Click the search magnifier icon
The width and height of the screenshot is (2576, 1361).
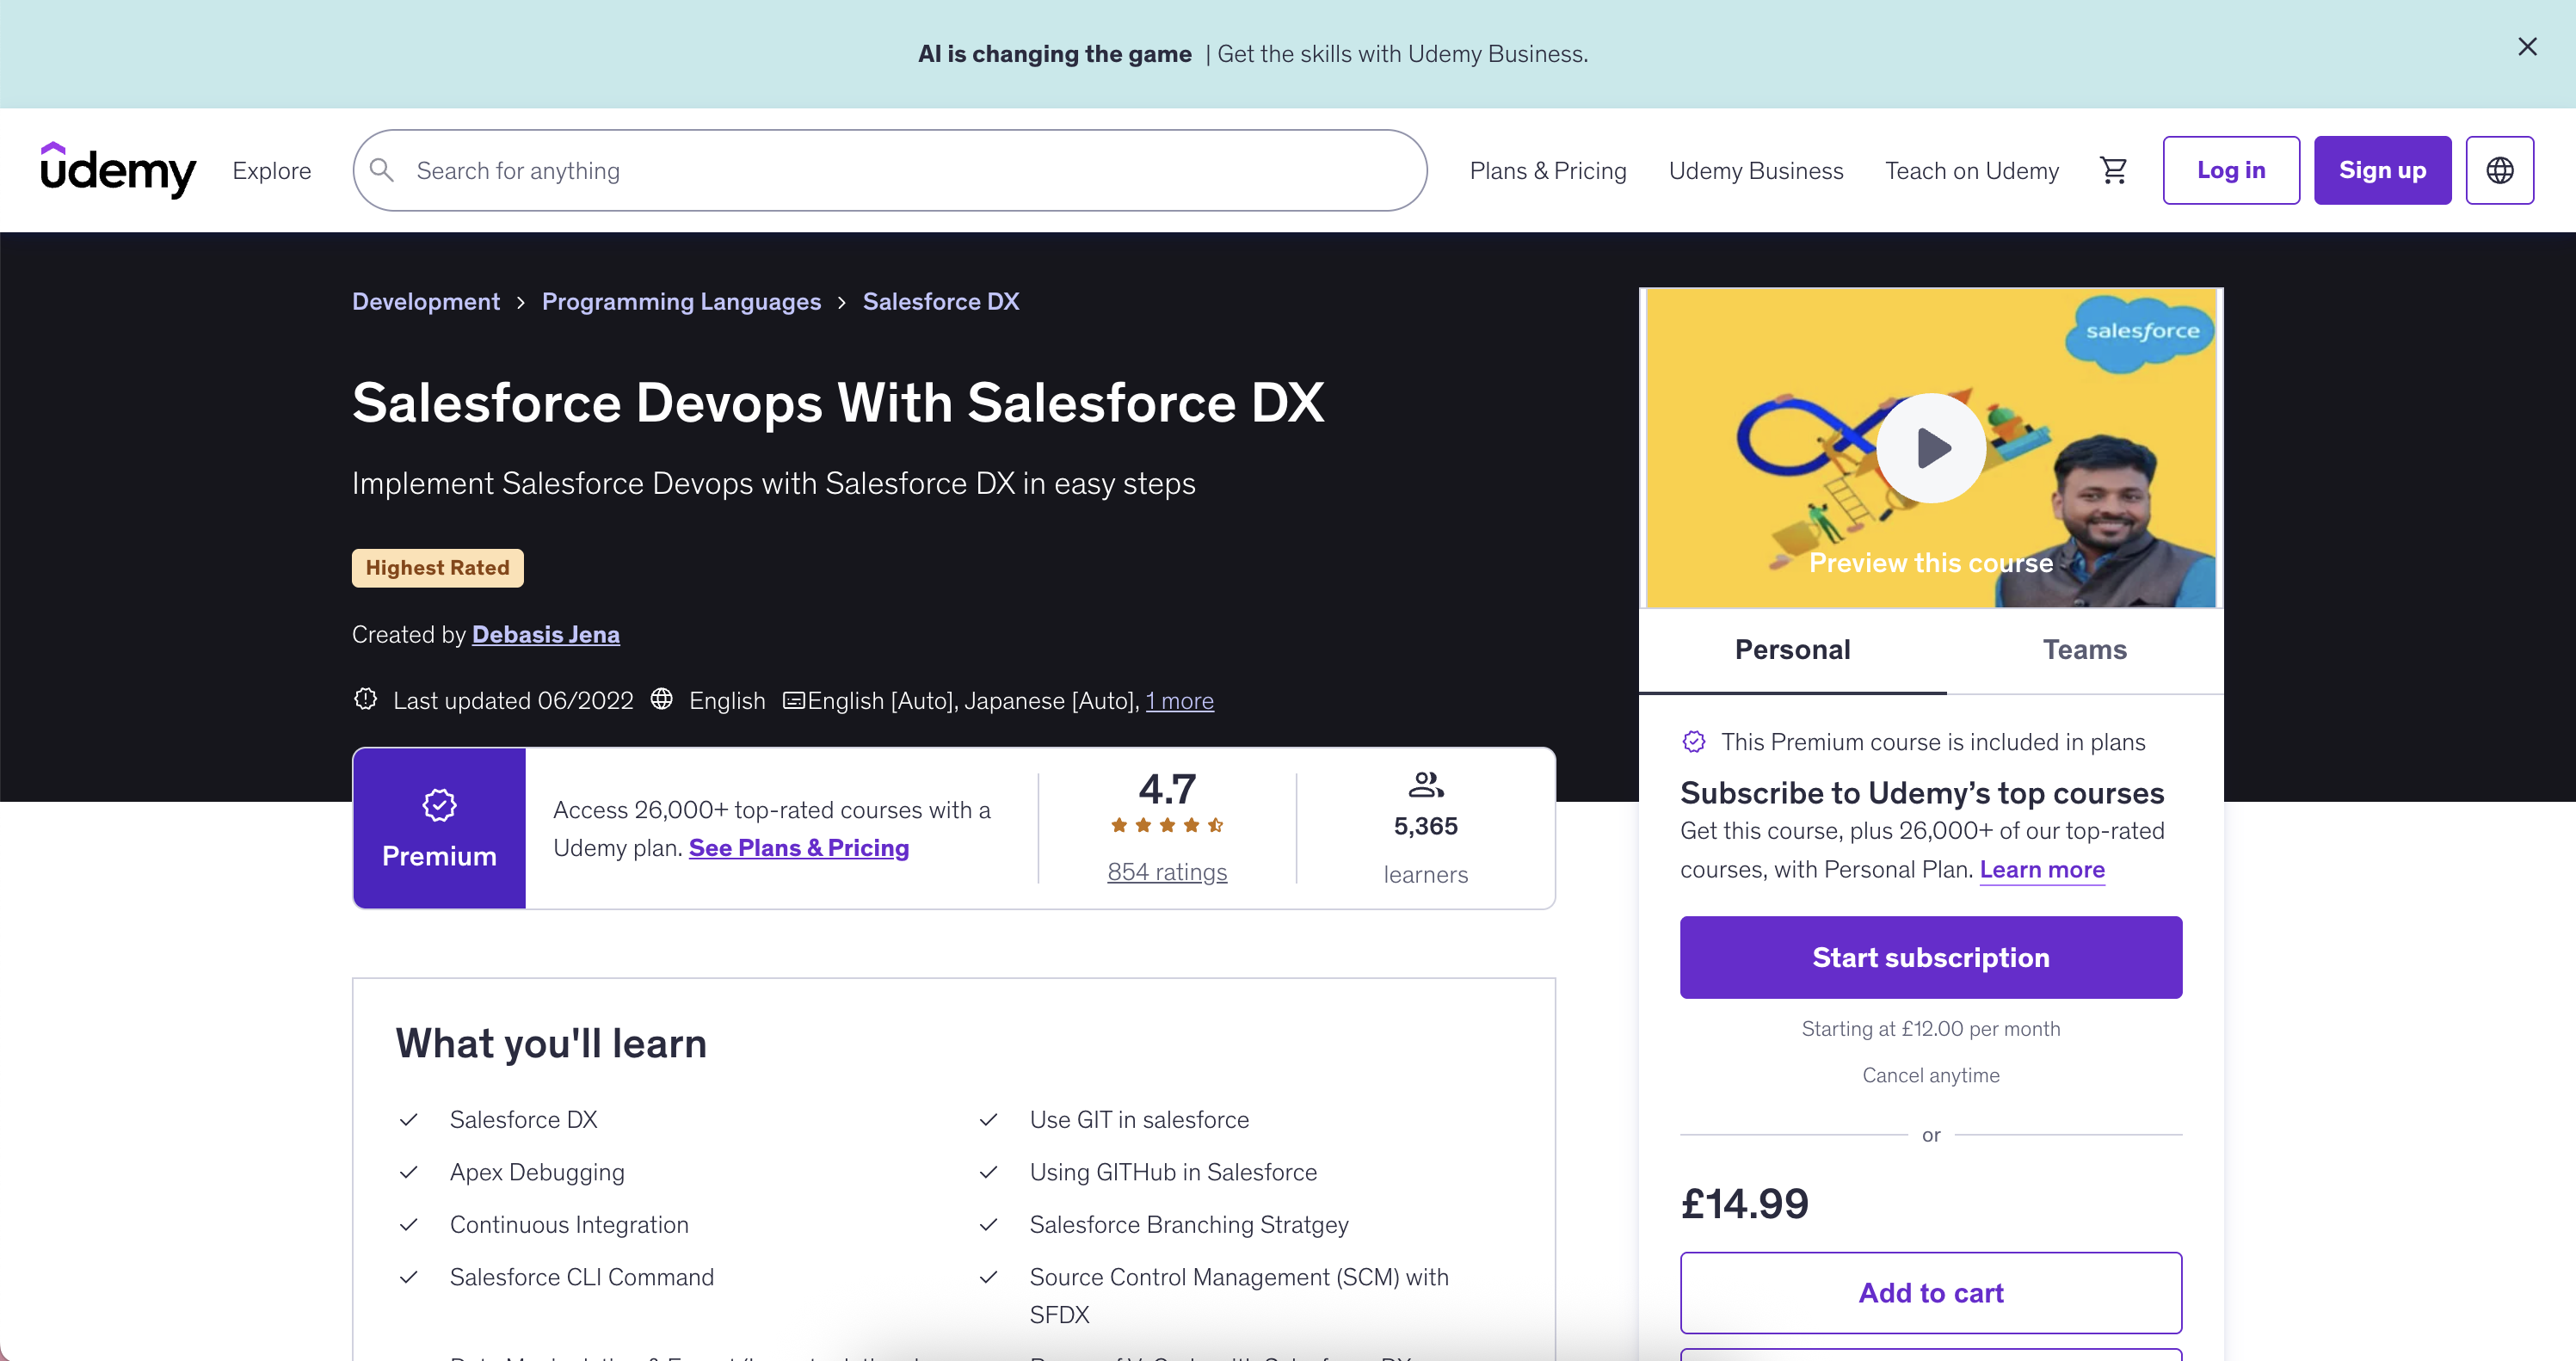(382, 170)
